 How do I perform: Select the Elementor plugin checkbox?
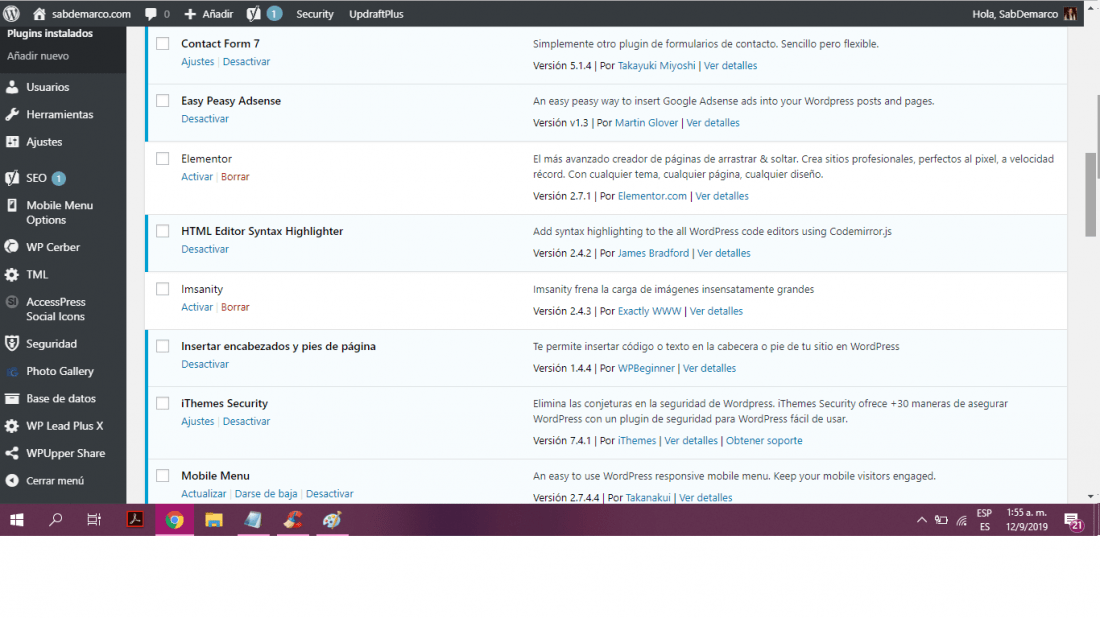(163, 159)
